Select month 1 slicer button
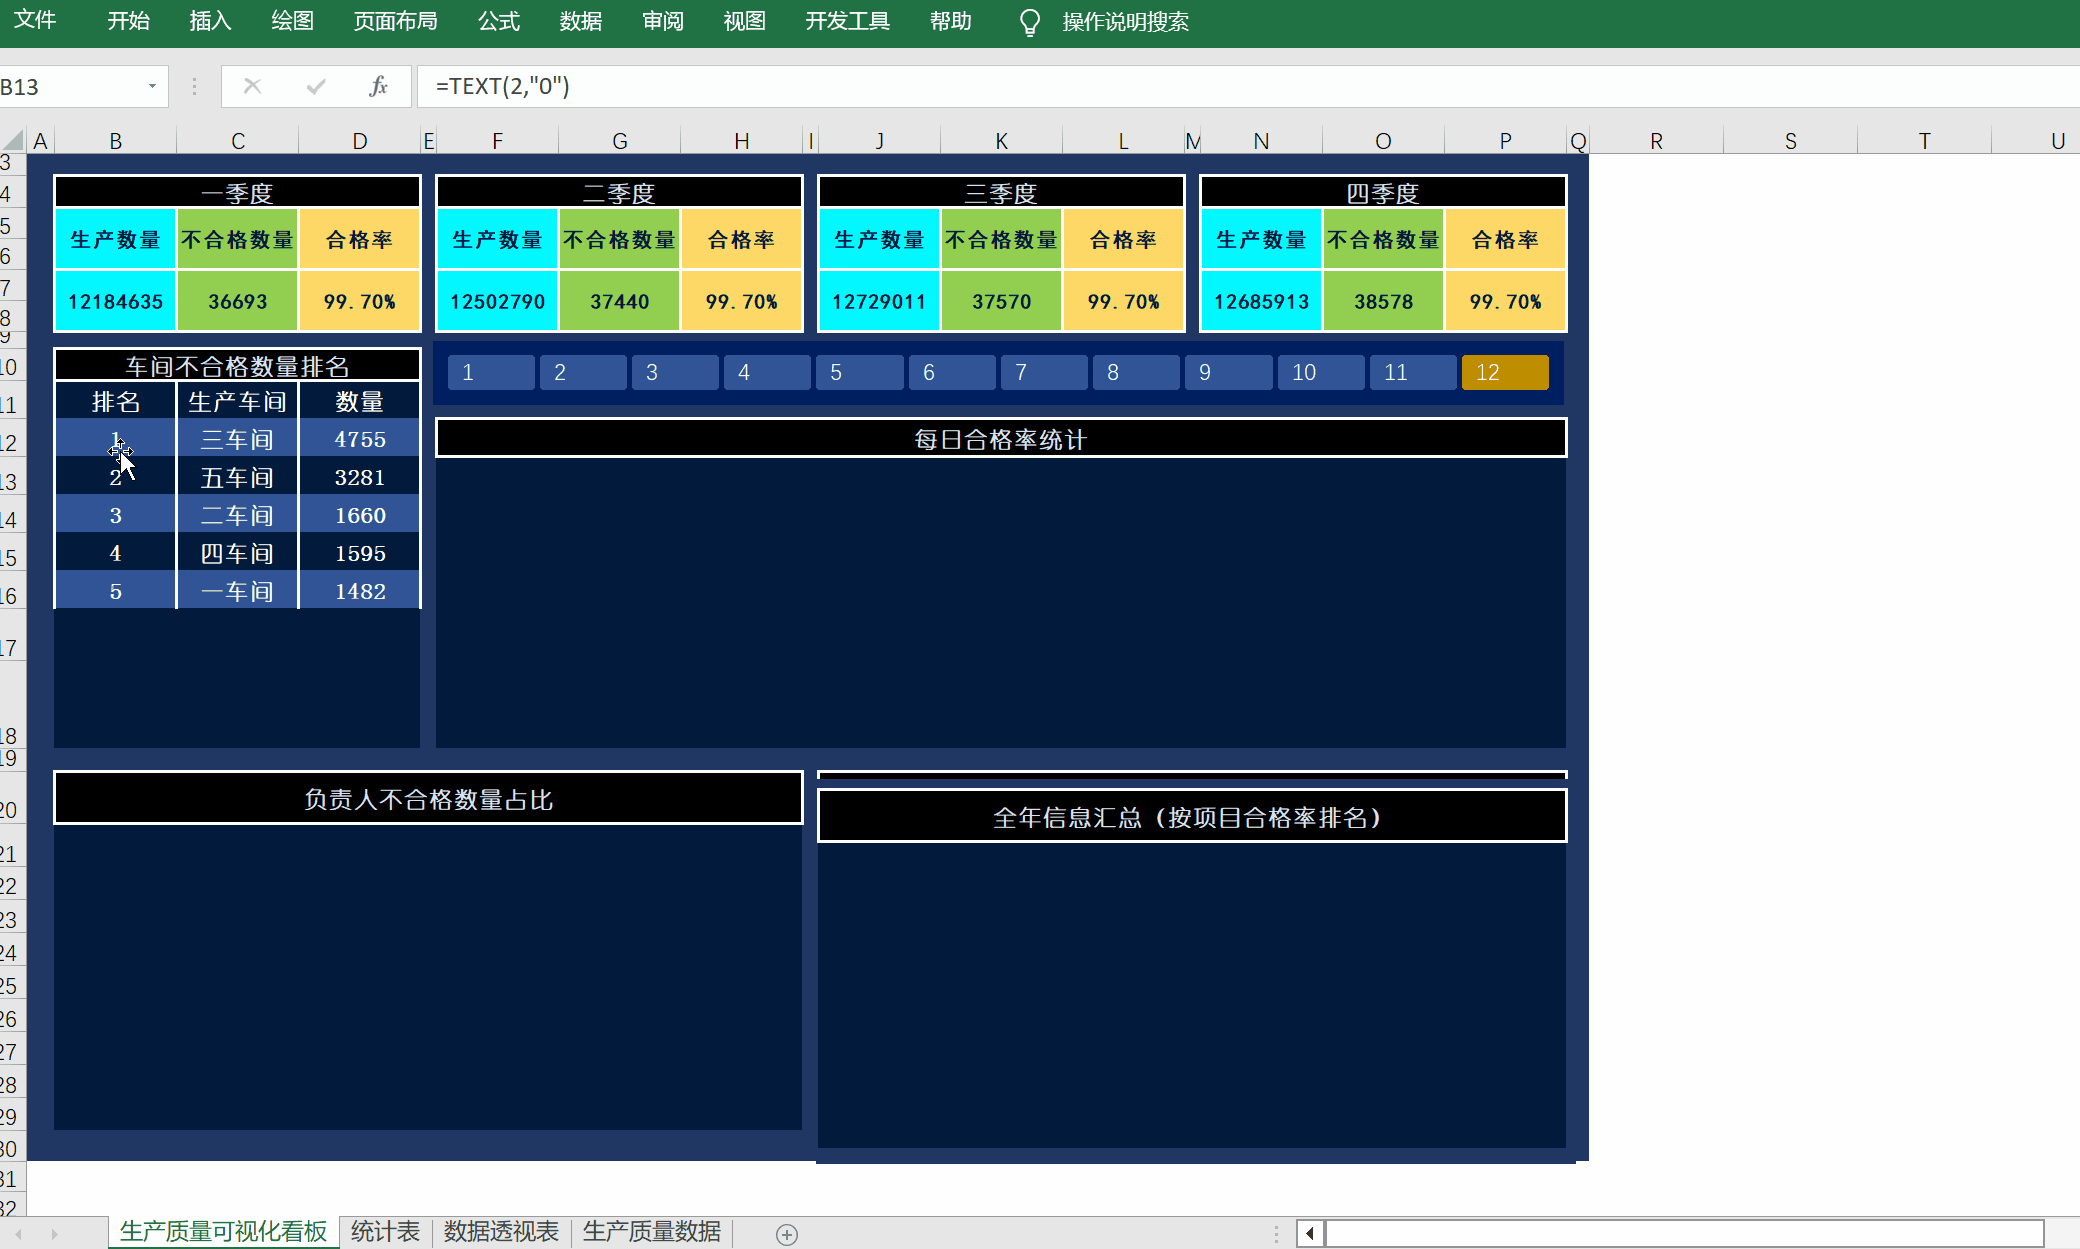The width and height of the screenshot is (2080, 1249). coord(490,372)
